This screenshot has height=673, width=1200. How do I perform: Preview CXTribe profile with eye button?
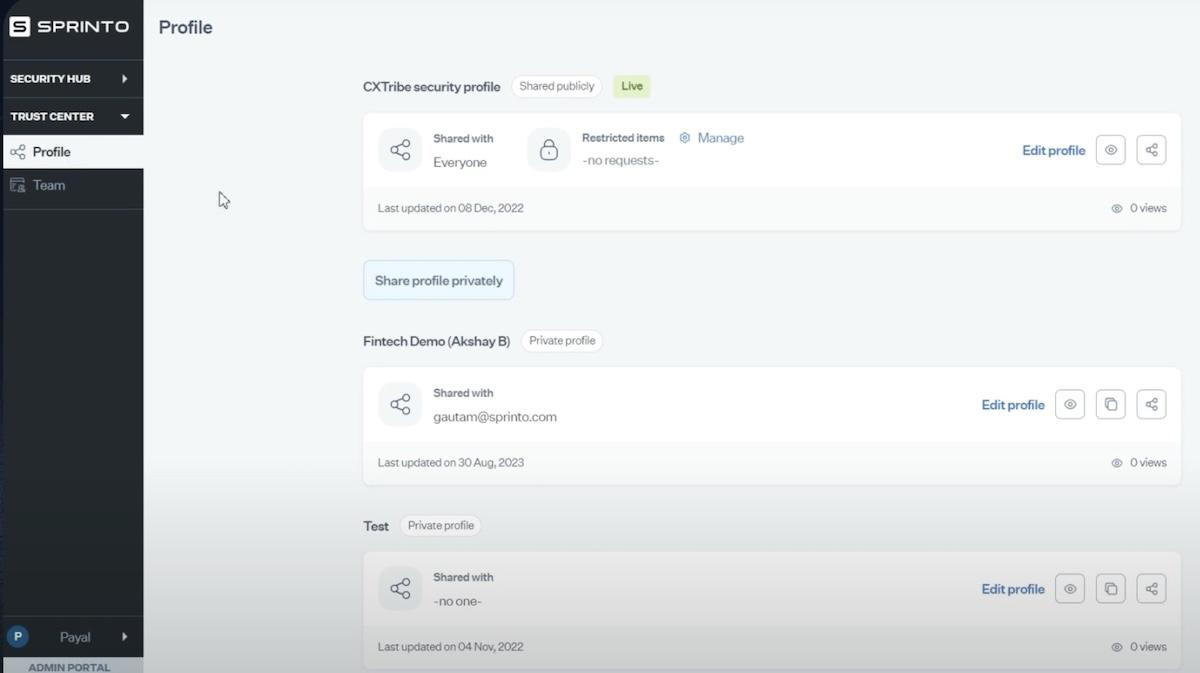1110,150
